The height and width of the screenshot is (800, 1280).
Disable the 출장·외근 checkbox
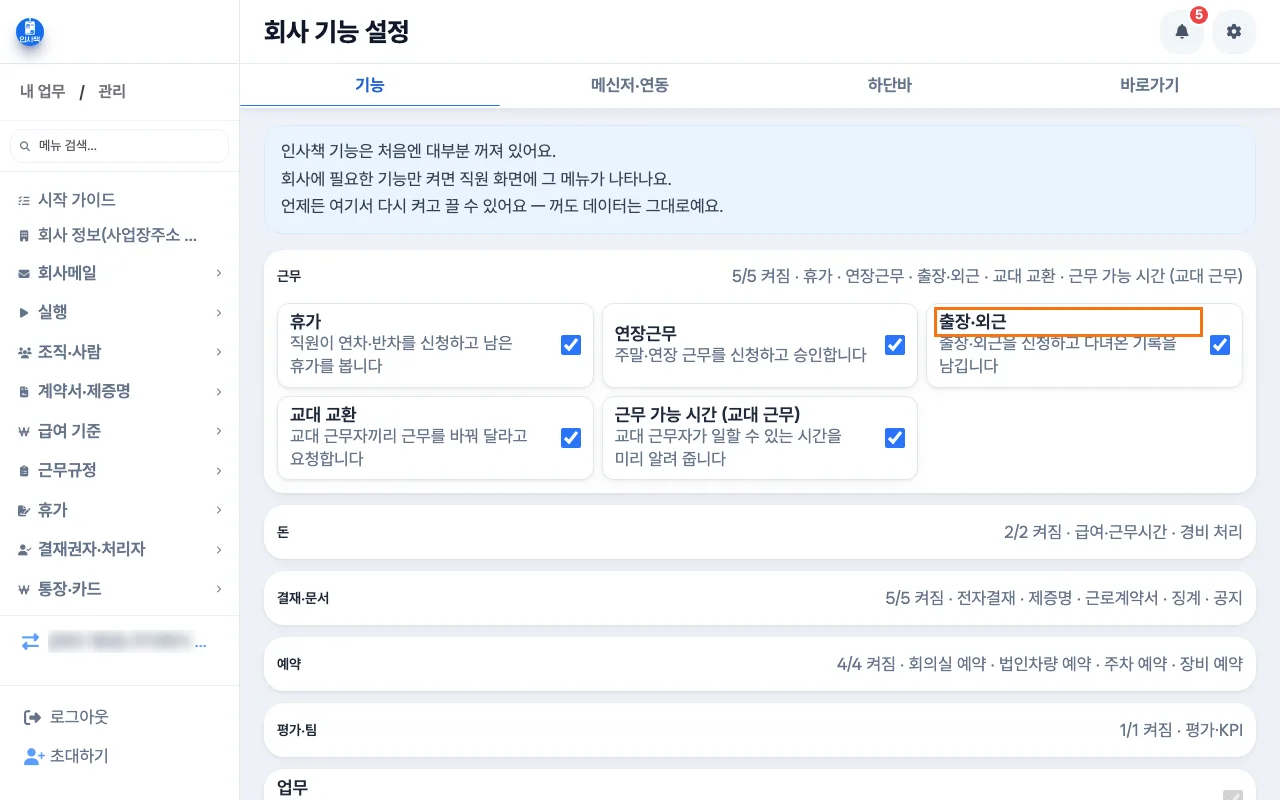pyautogui.click(x=1220, y=345)
